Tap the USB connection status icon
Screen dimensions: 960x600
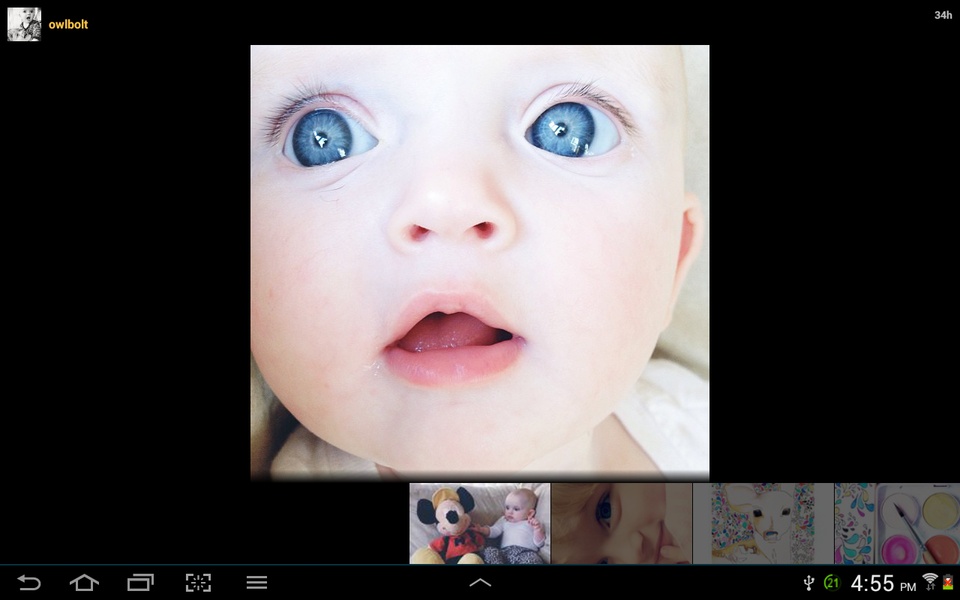click(x=809, y=583)
